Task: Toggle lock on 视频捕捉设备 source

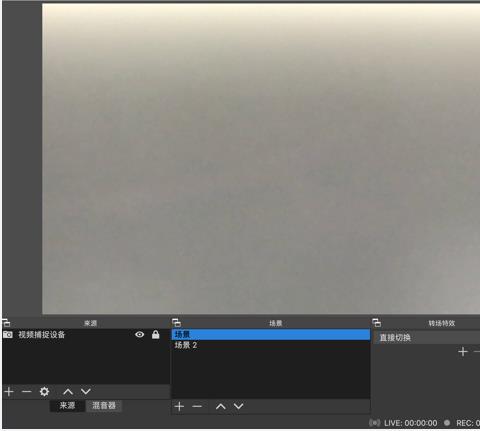Action: point(155,334)
